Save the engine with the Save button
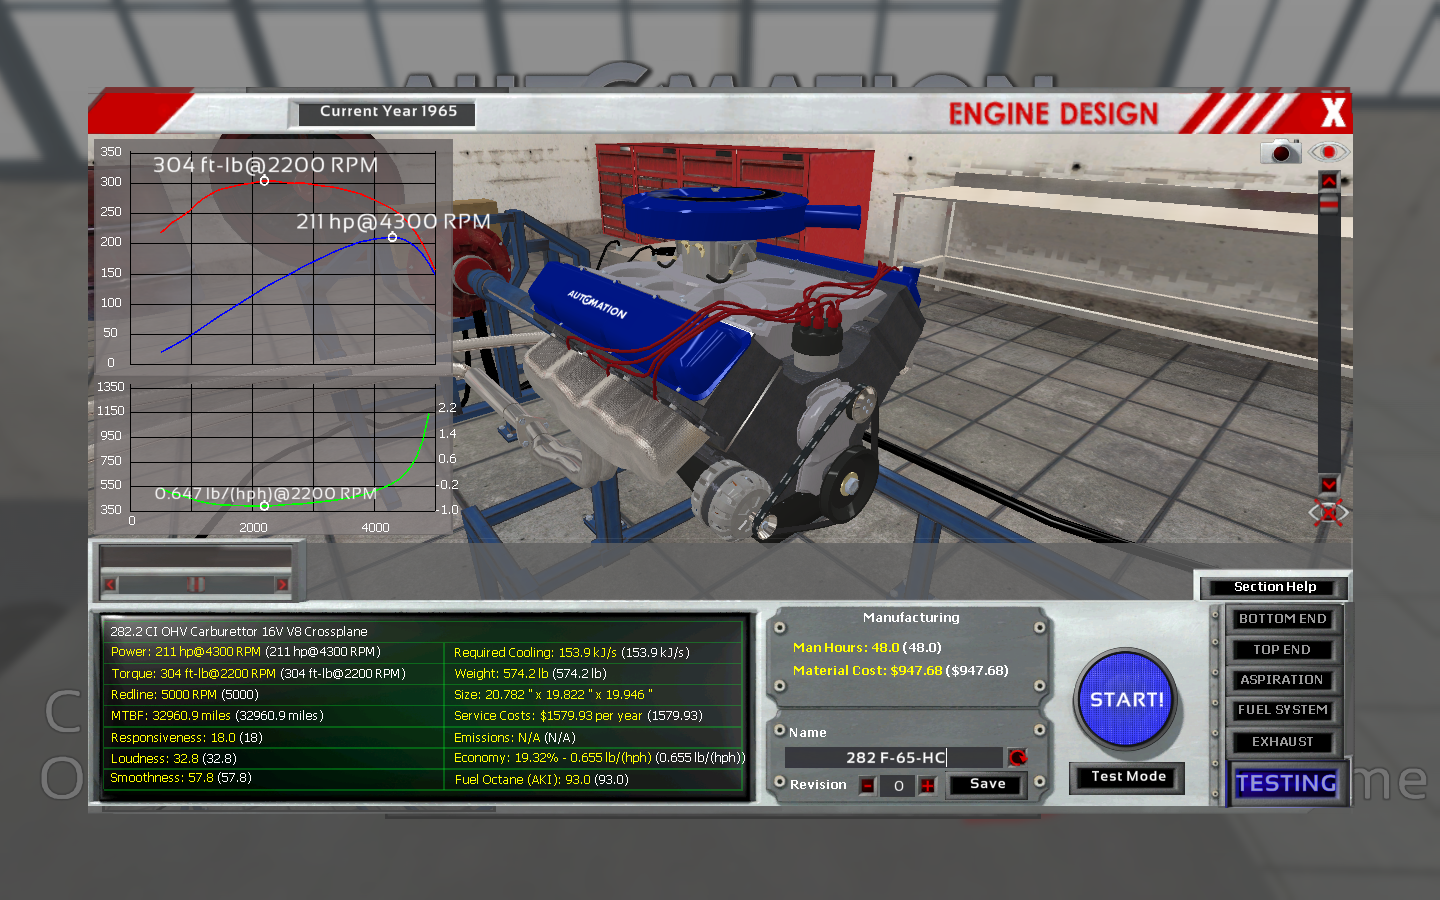1440x900 pixels. 987,784
